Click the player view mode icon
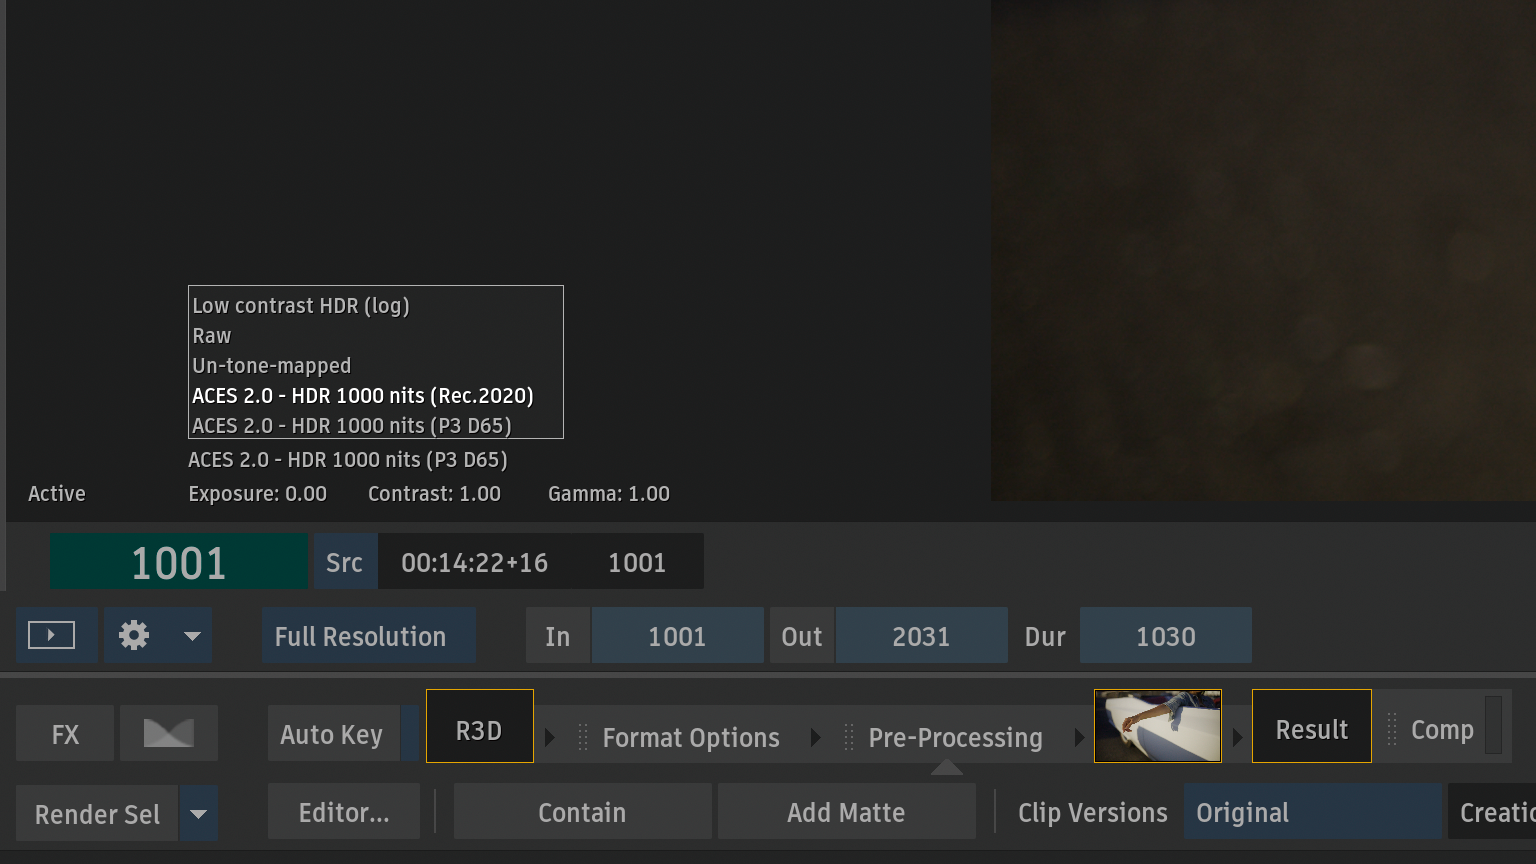The width and height of the screenshot is (1536, 864). coord(52,635)
